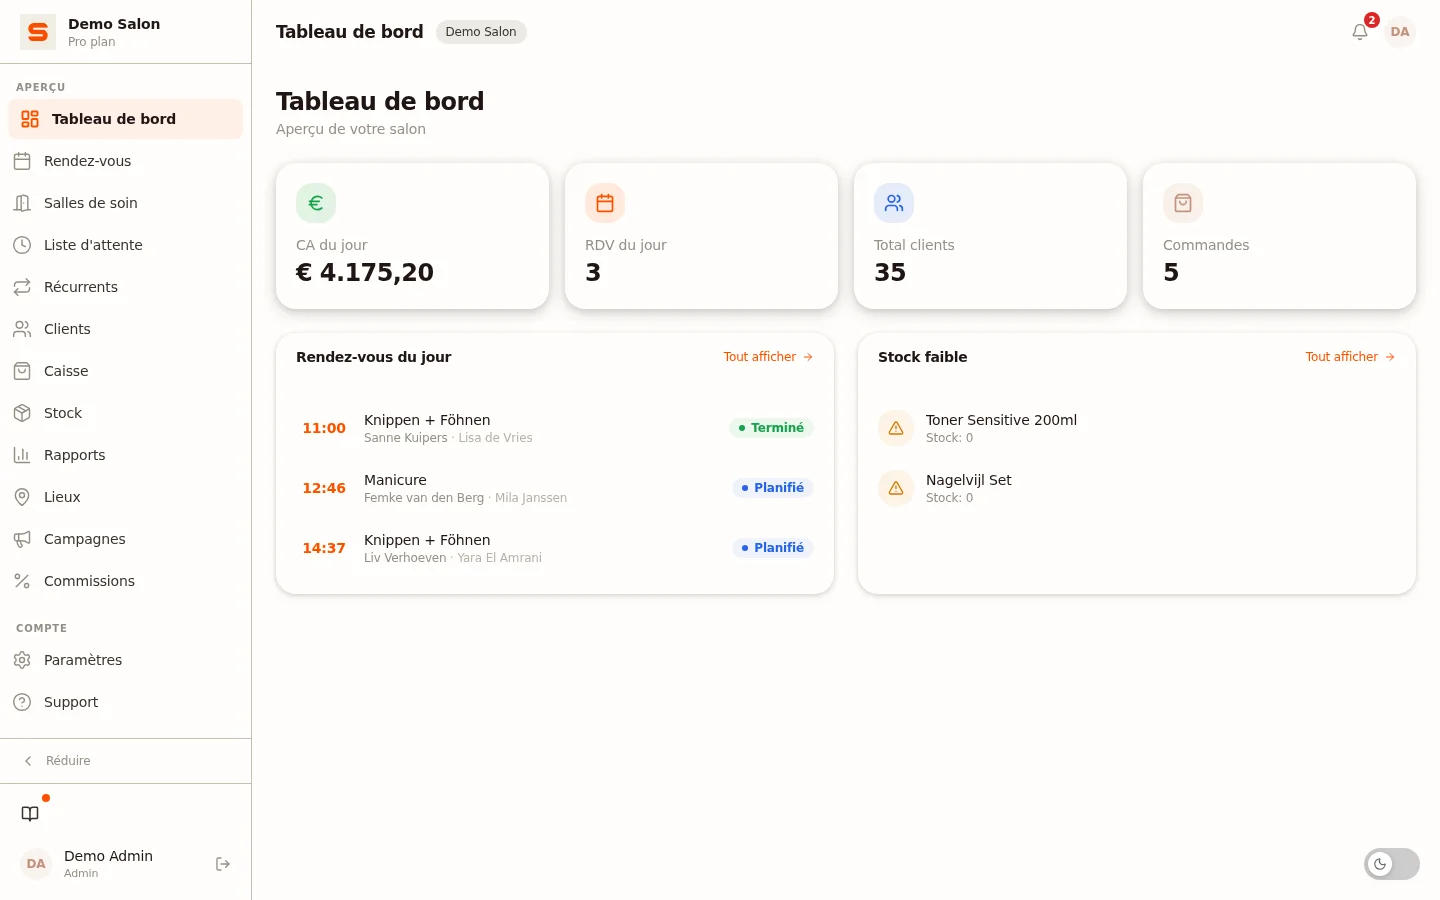Image resolution: width=1440 pixels, height=900 pixels.
Task: Toggle dark mode switch
Action: [1392, 864]
